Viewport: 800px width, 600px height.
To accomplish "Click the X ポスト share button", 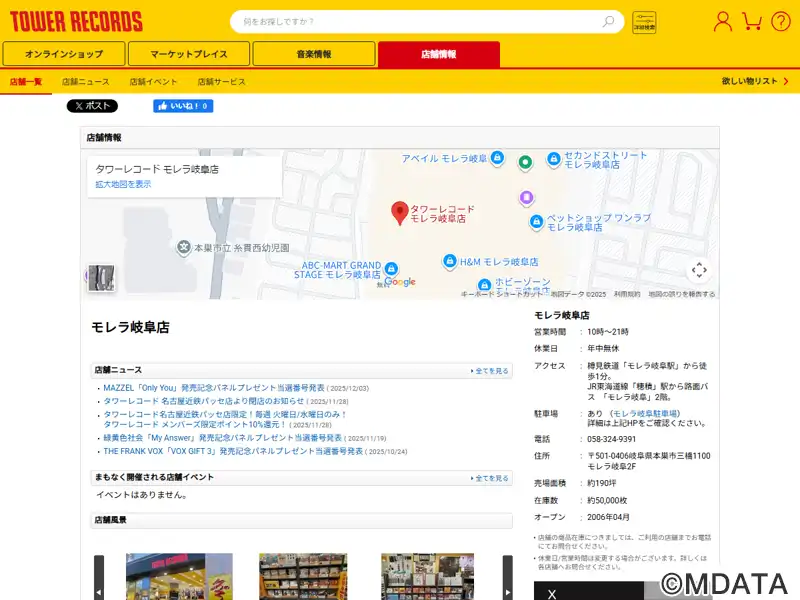I will coord(92,106).
